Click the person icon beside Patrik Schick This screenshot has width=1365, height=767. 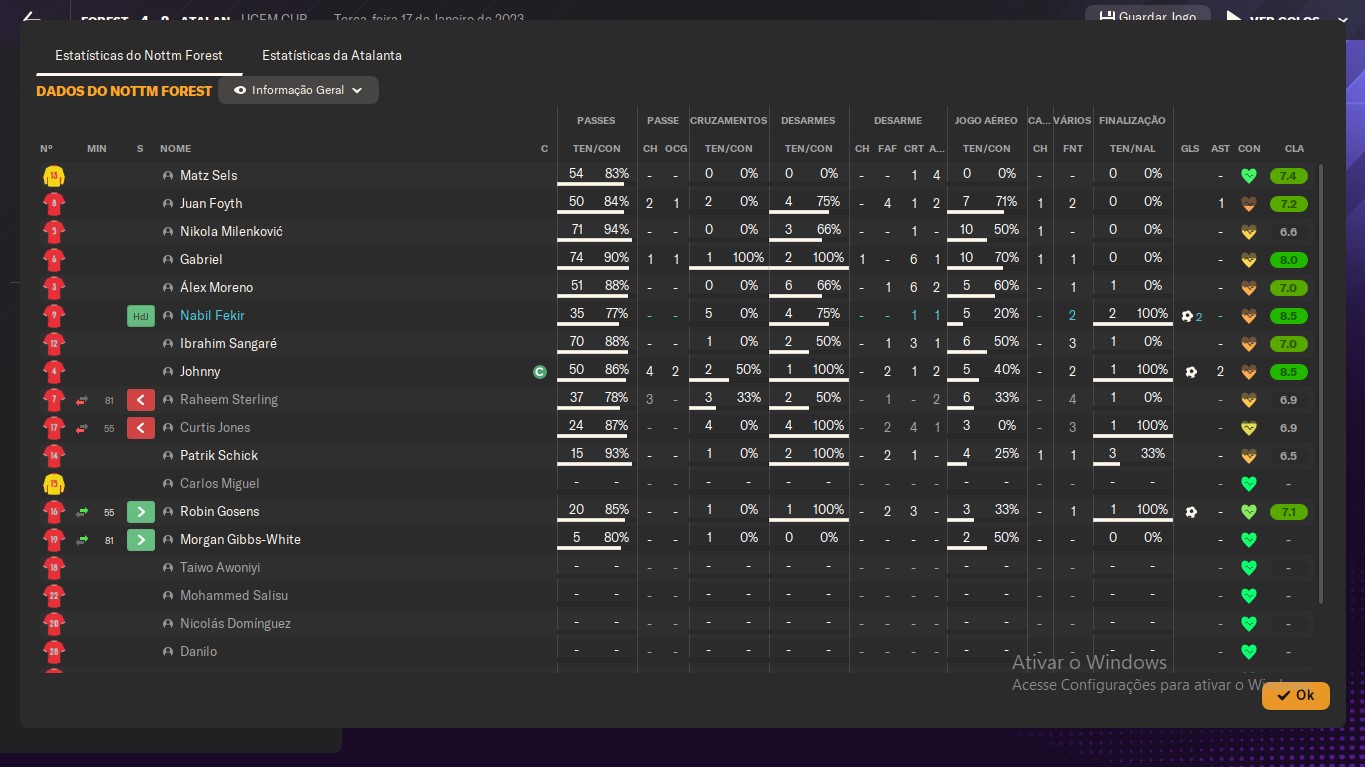(168, 456)
